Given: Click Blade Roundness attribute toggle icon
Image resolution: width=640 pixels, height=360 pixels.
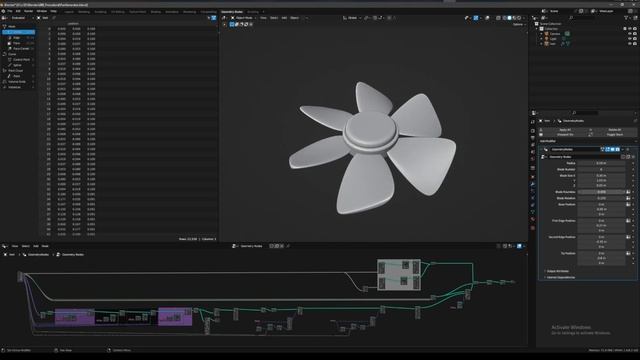Looking at the screenshot, I should click(628, 192).
